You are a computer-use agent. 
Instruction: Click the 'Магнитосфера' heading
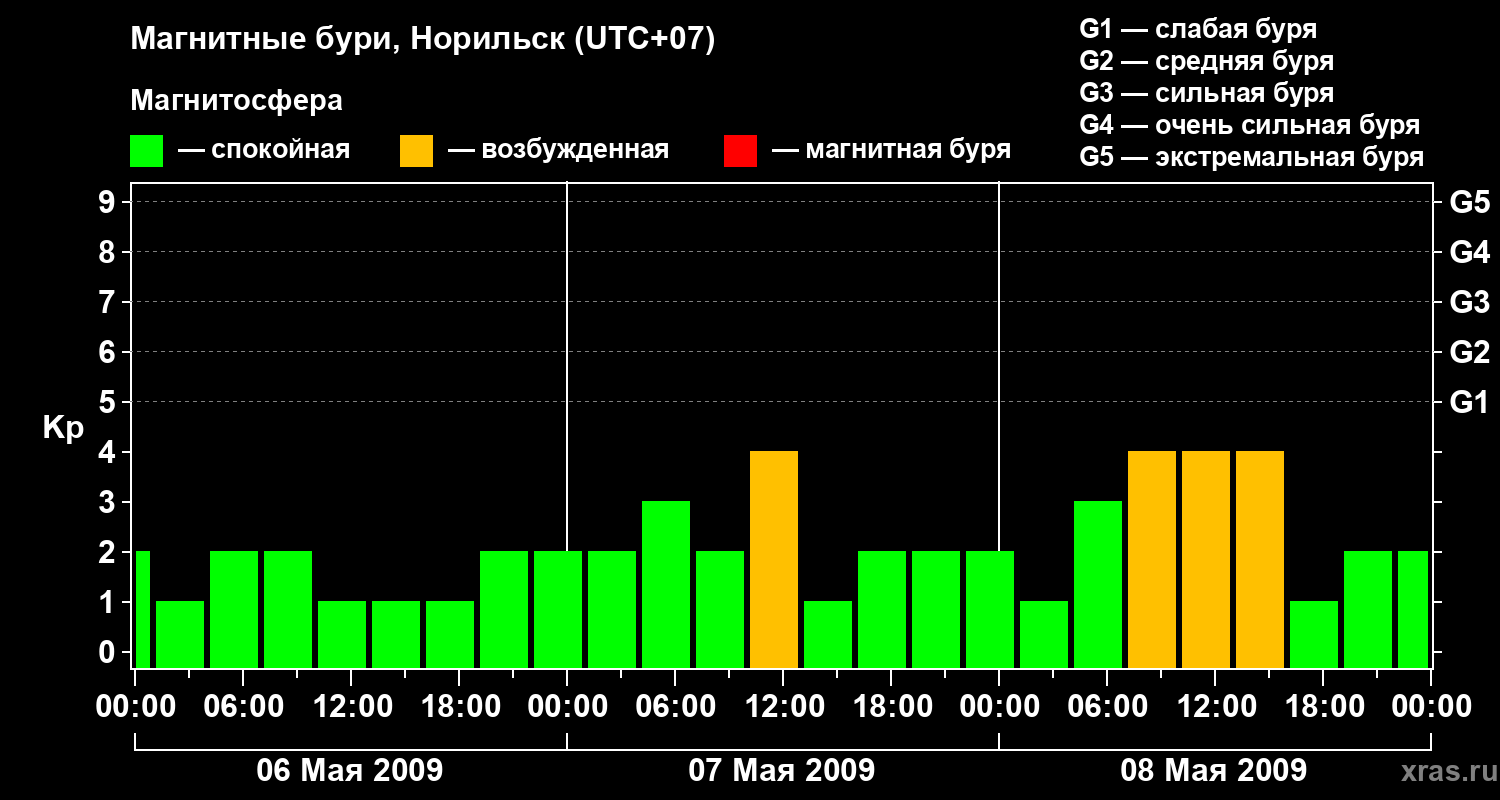(x=236, y=101)
